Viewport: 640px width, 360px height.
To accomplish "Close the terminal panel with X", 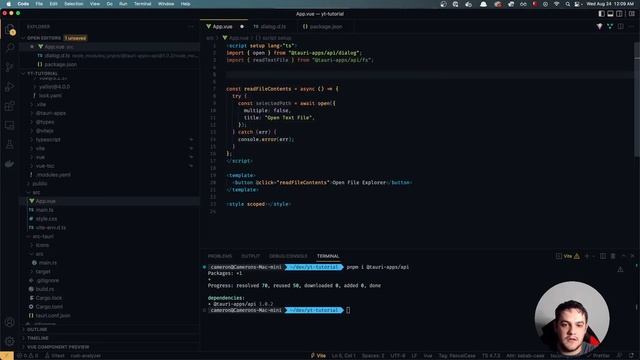I will (x=632, y=256).
